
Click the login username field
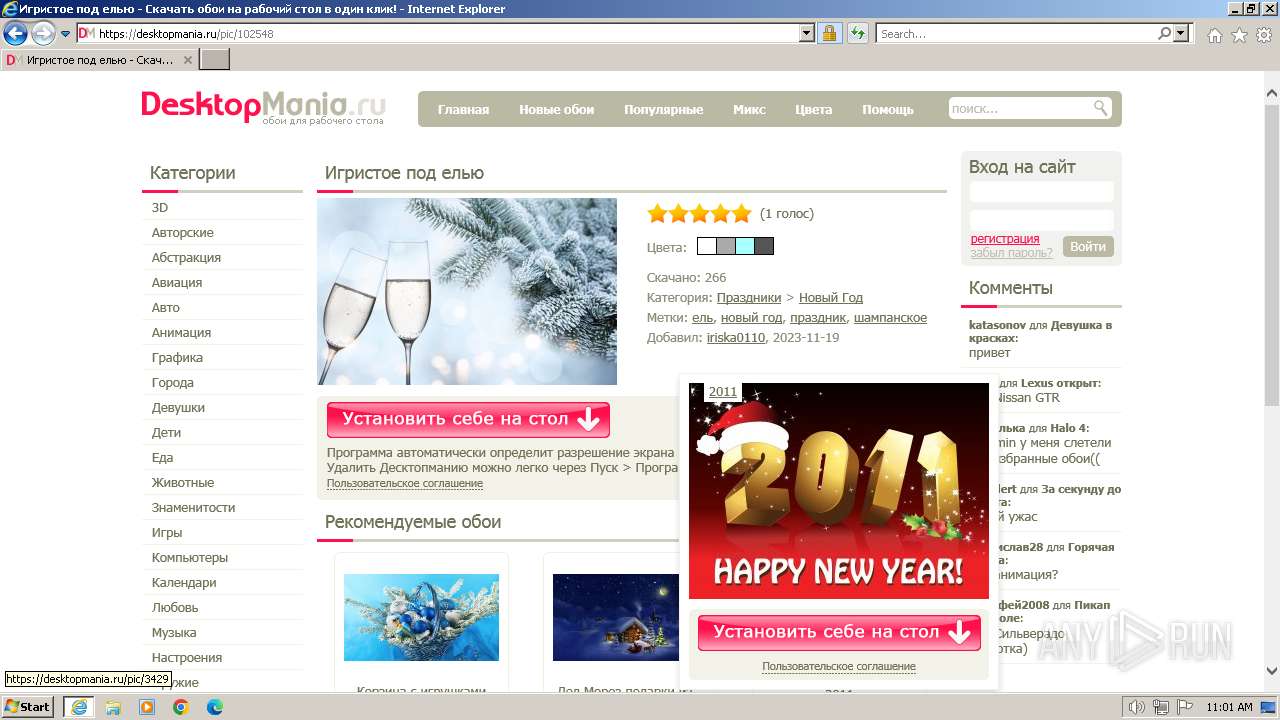(x=1041, y=192)
